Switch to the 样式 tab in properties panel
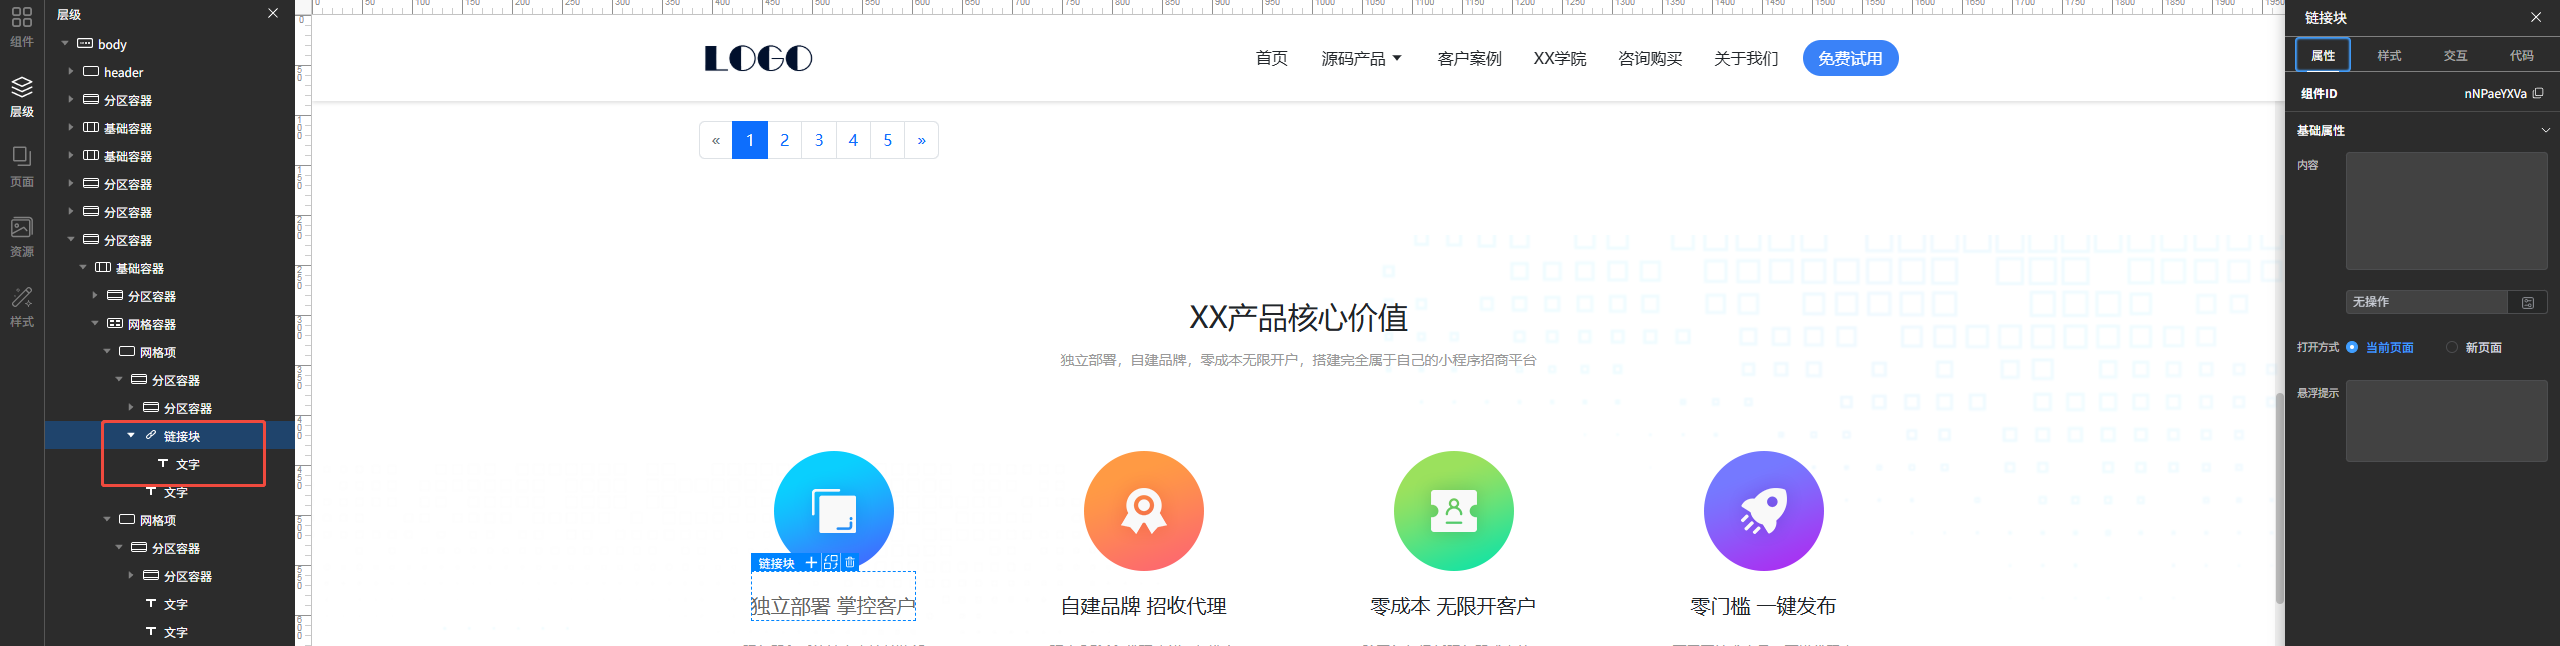The width and height of the screenshot is (2560, 646). coord(2389,55)
